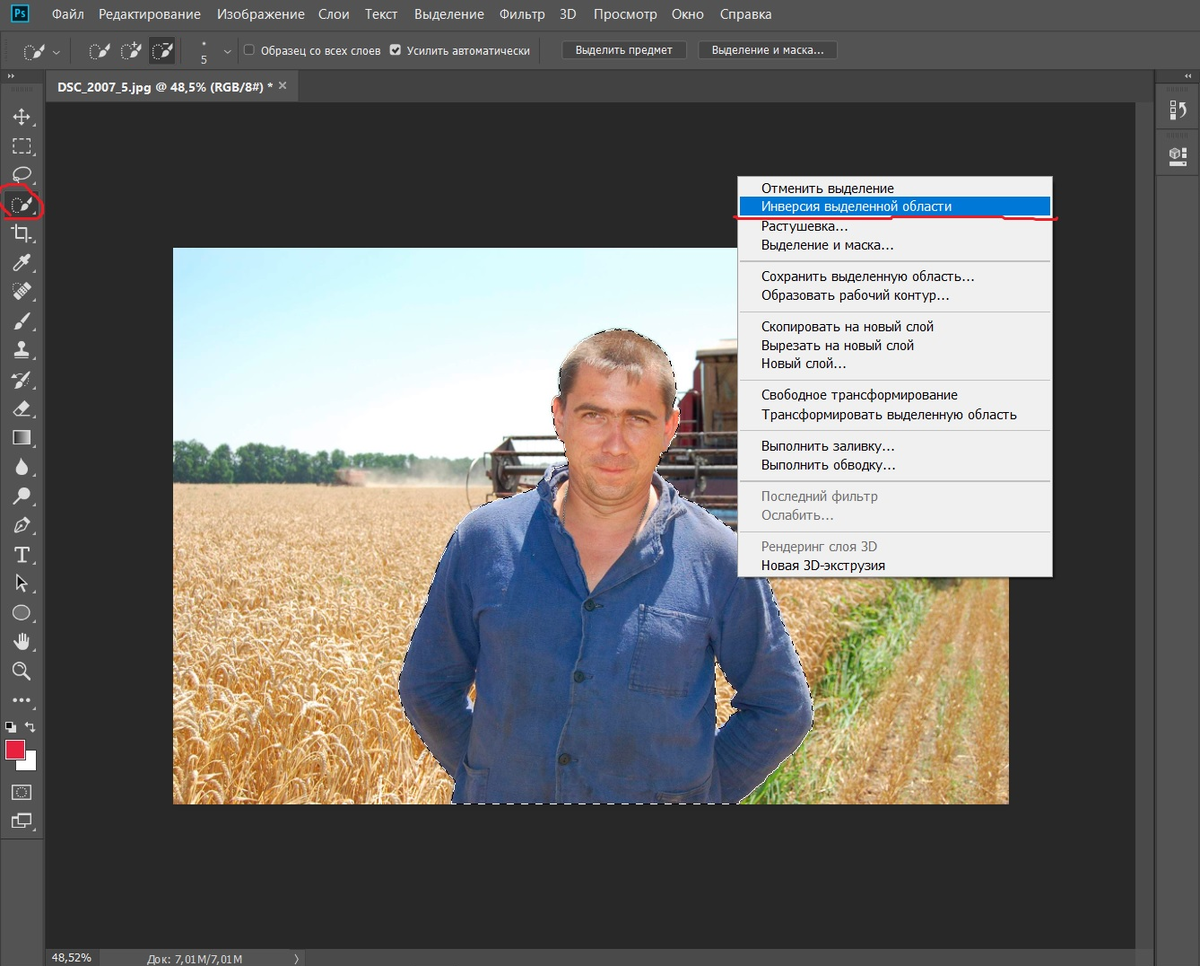Image resolution: width=1200 pixels, height=966 pixels.
Task: Select the Path Selection tool
Action: 21,584
